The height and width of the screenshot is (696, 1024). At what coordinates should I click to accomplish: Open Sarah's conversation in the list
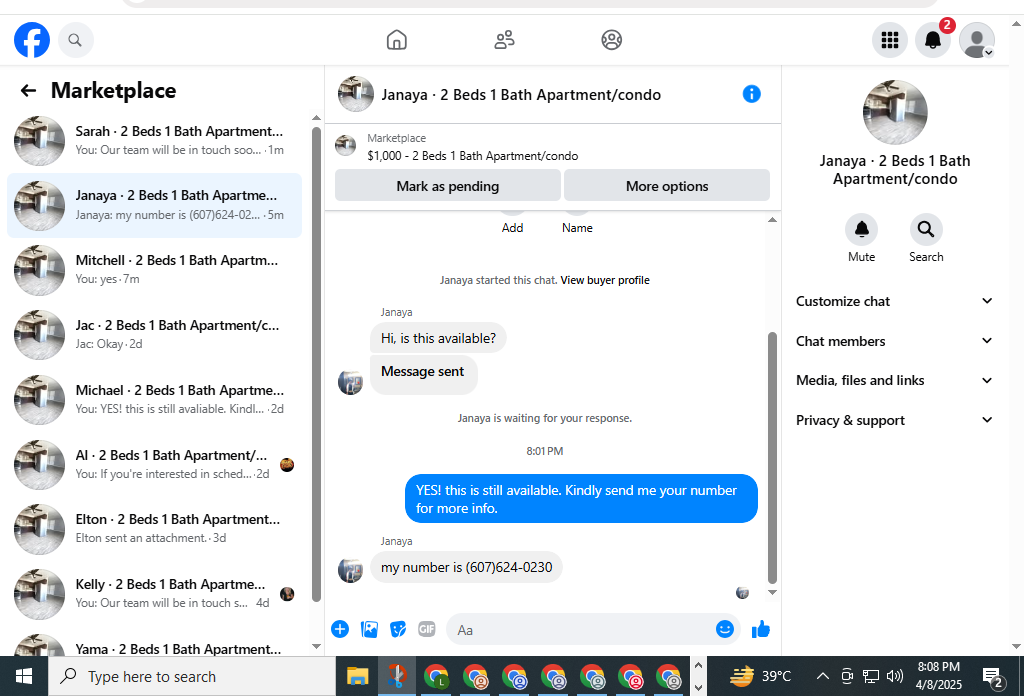pos(155,140)
